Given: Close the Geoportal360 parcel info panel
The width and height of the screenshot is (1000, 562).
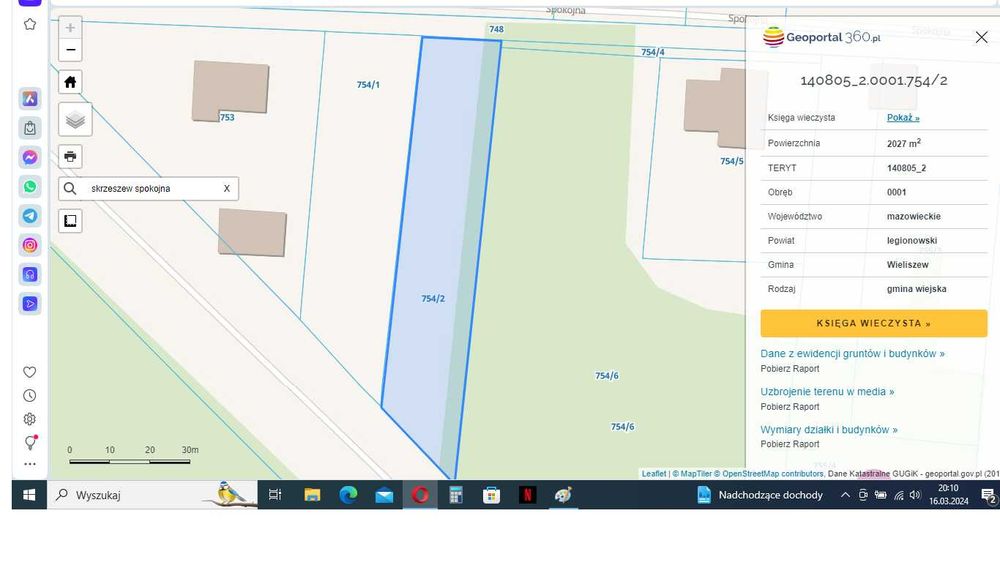Looking at the screenshot, I should click(x=982, y=38).
